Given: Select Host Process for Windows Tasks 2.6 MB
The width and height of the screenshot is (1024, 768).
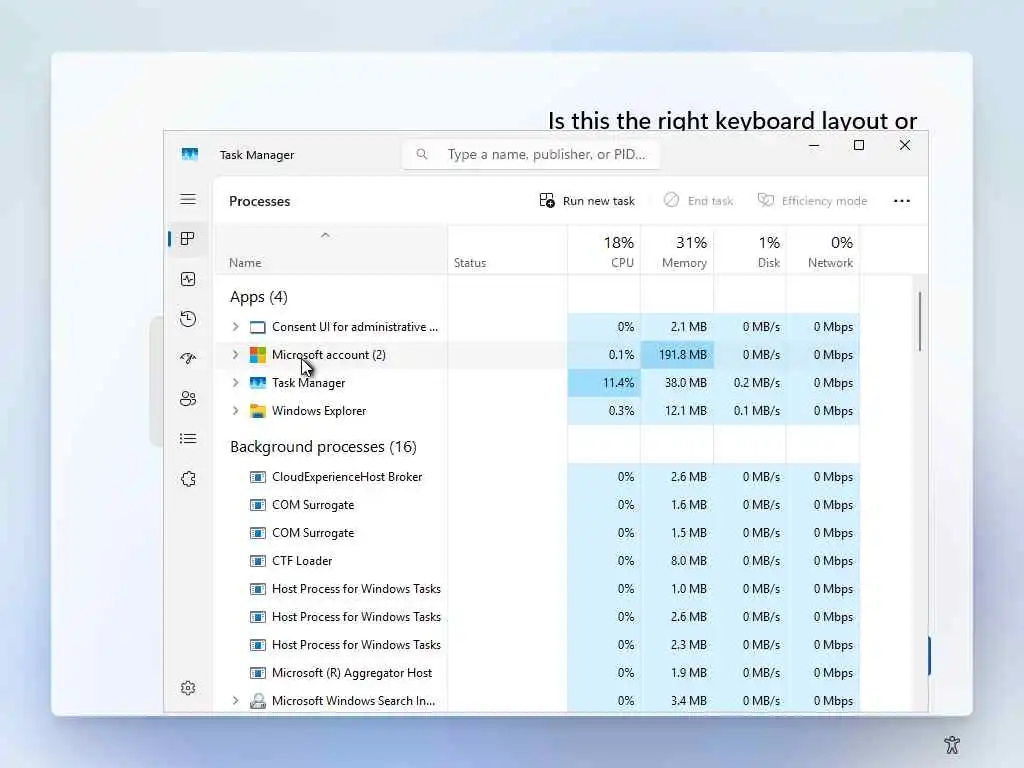Looking at the screenshot, I should (537, 617).
